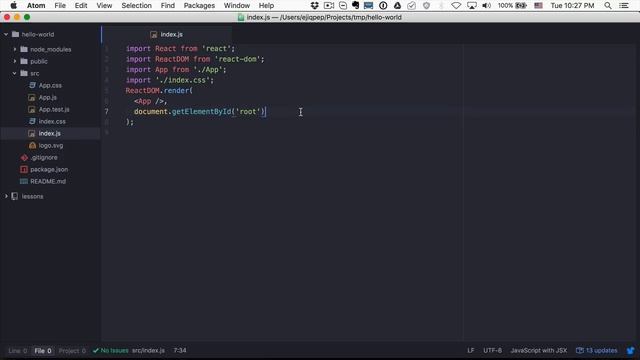Click the linter Line 0 scope
This screenshot has height=360, width=640.
18,351
